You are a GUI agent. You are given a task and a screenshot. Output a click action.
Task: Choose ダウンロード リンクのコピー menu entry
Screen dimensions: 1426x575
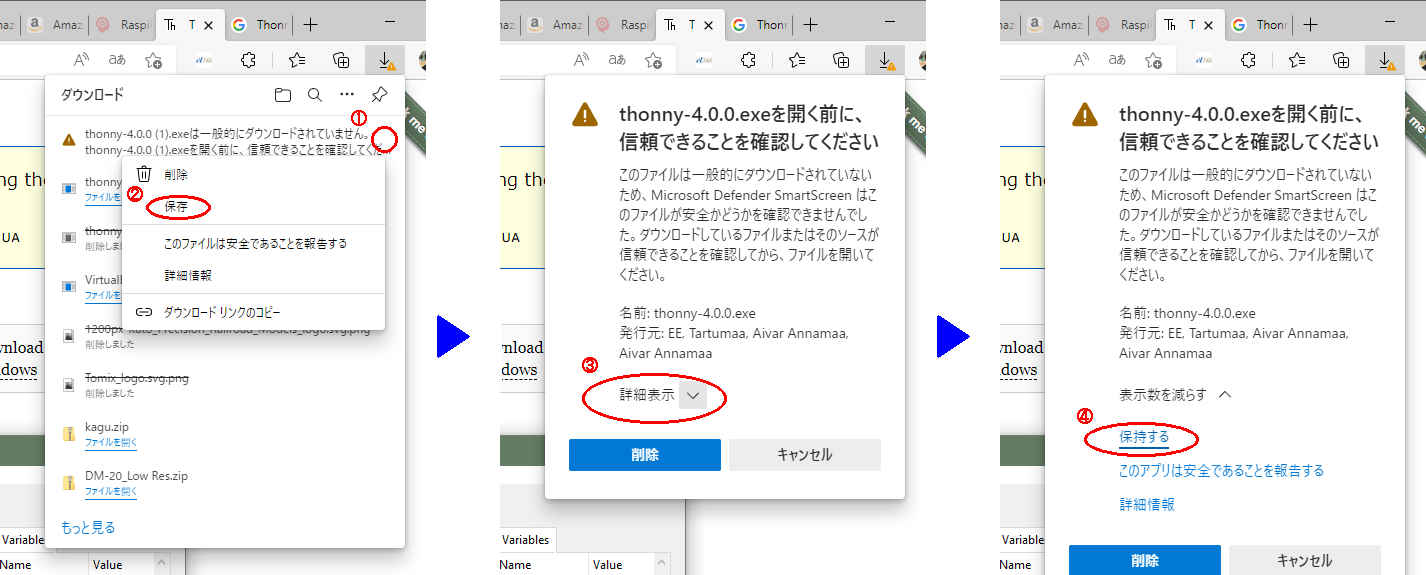(254, 312)
